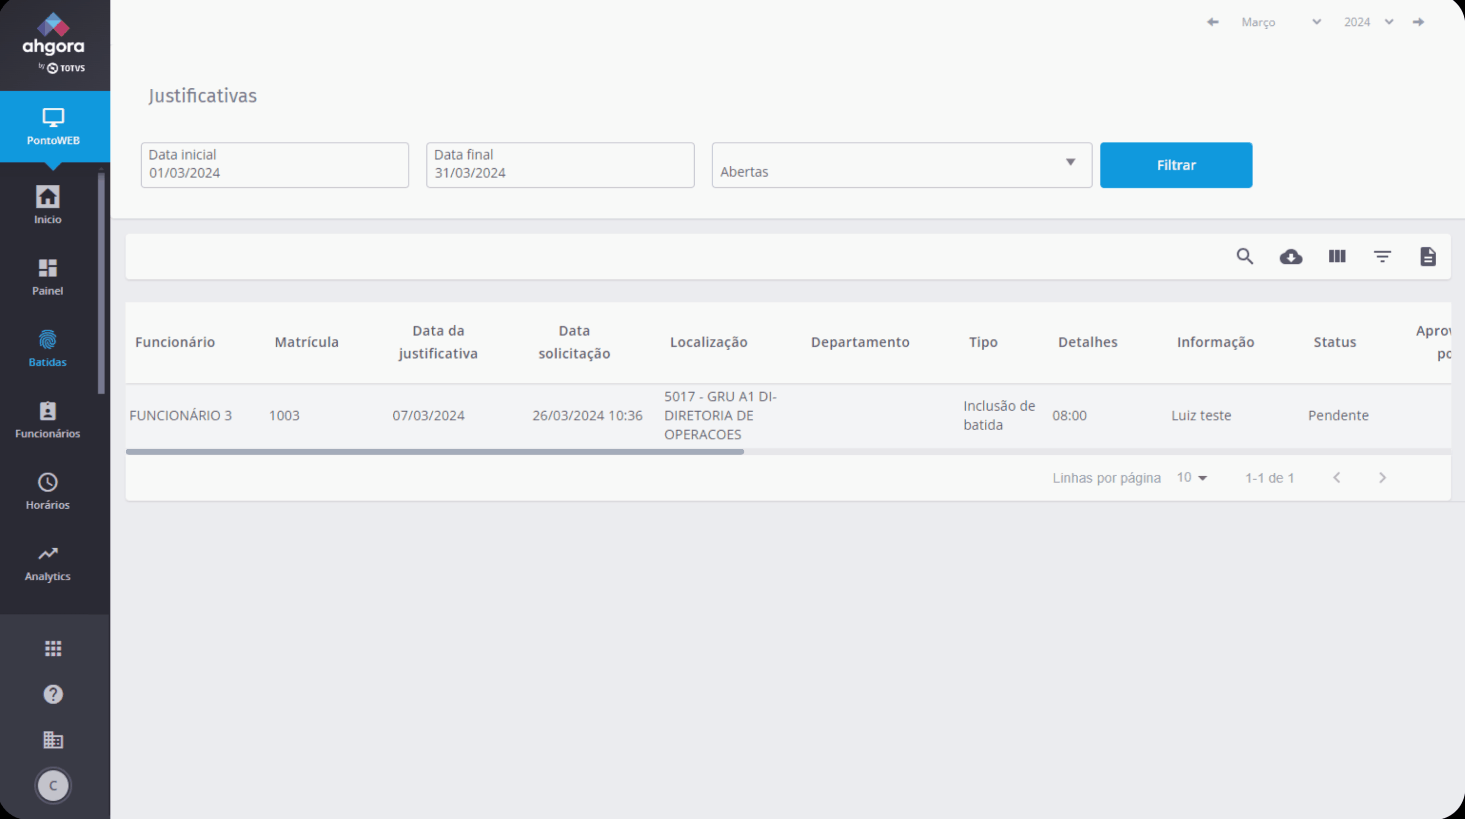Sort by Informação column header
Screen dimensions: 1465x819
click(1215, 342)
